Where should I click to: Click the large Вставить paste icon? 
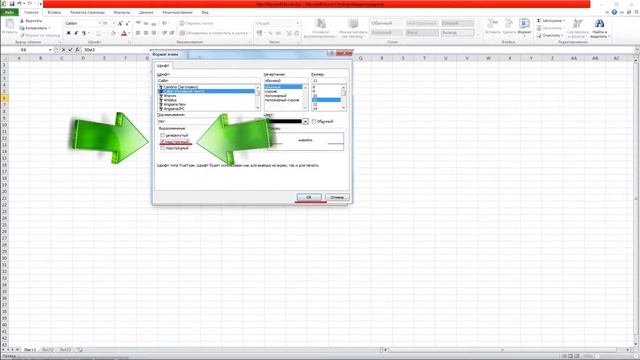click(9, 24)
